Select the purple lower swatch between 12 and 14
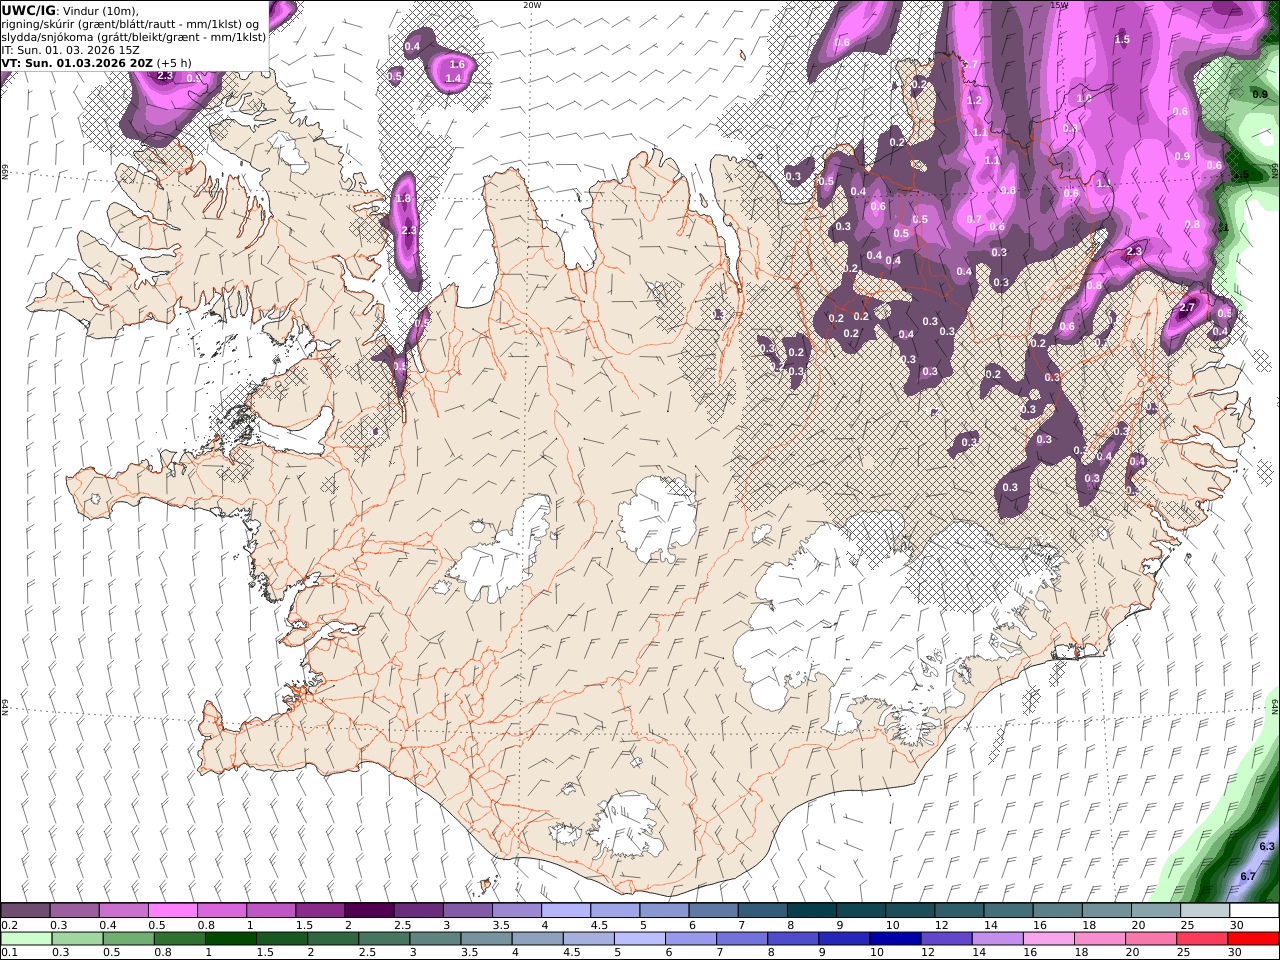Viewport: 1280px width, 960px height. coord(945,938)
